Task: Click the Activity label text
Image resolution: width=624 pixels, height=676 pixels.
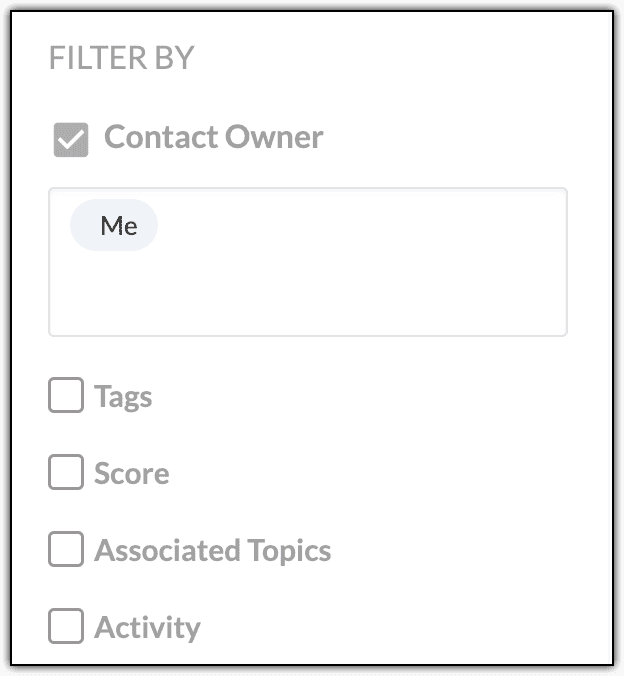Action: coord(147,628)
